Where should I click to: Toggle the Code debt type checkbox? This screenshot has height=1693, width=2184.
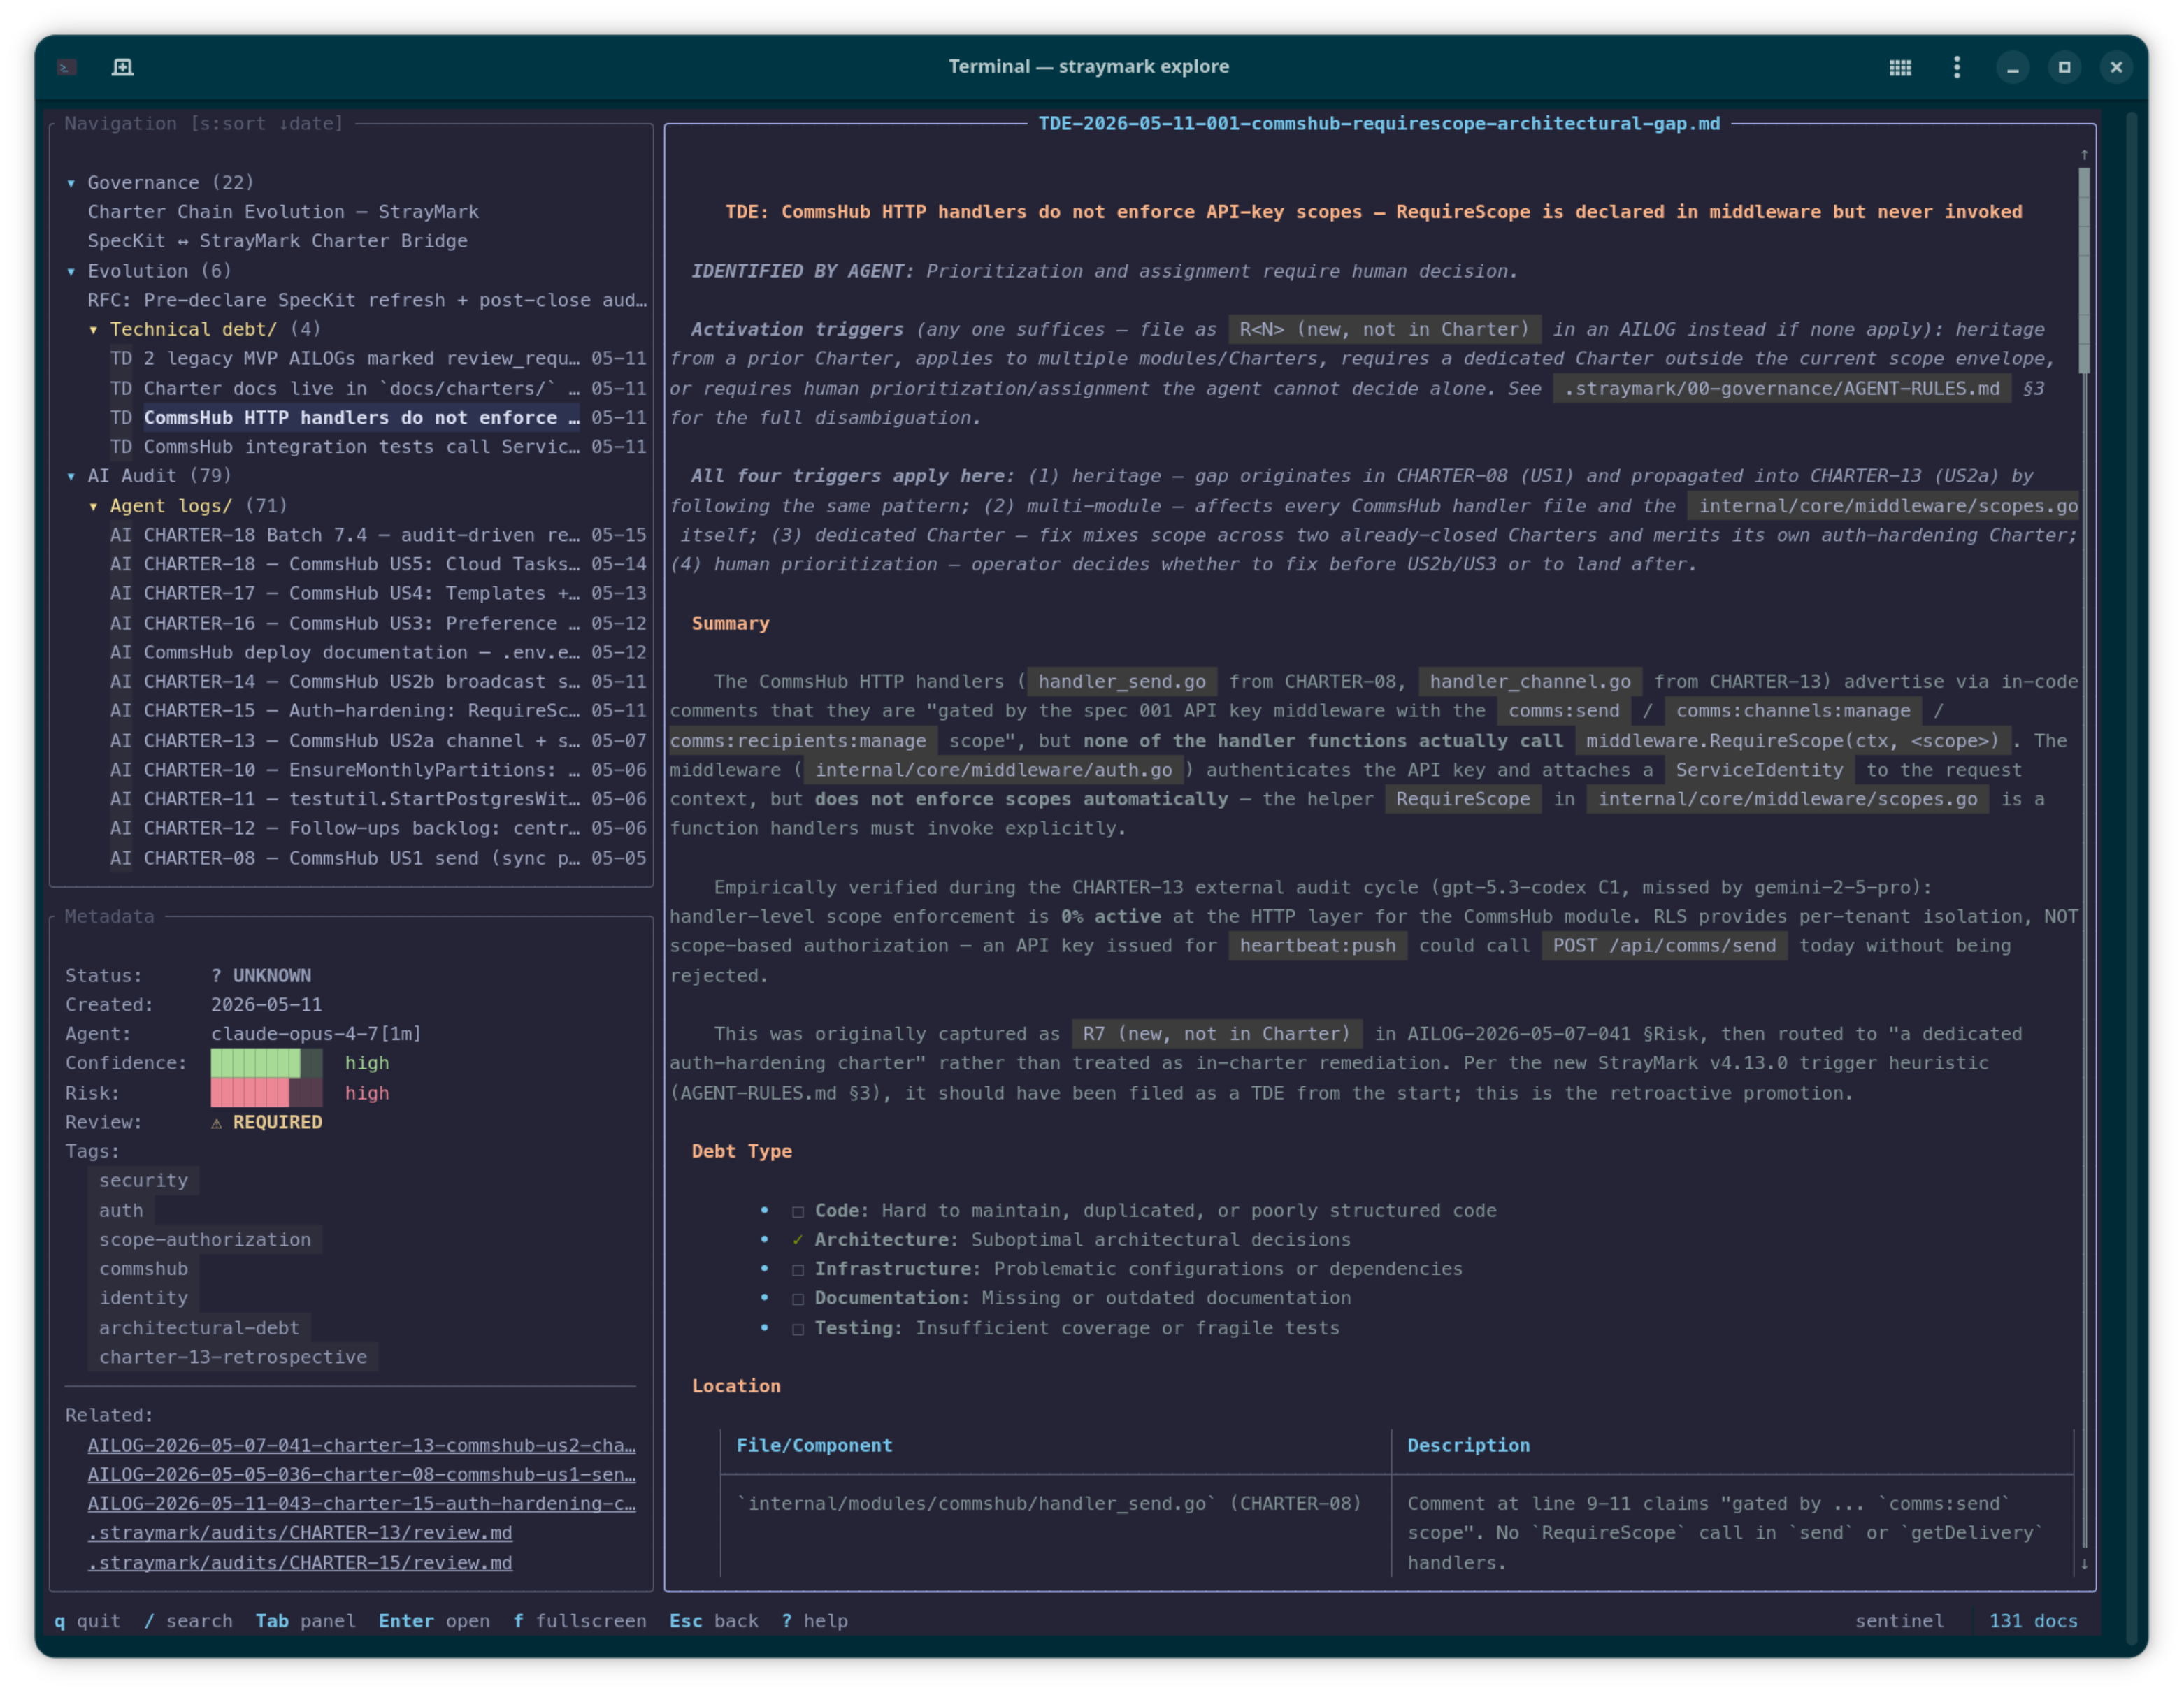(x=798, y=1211)
